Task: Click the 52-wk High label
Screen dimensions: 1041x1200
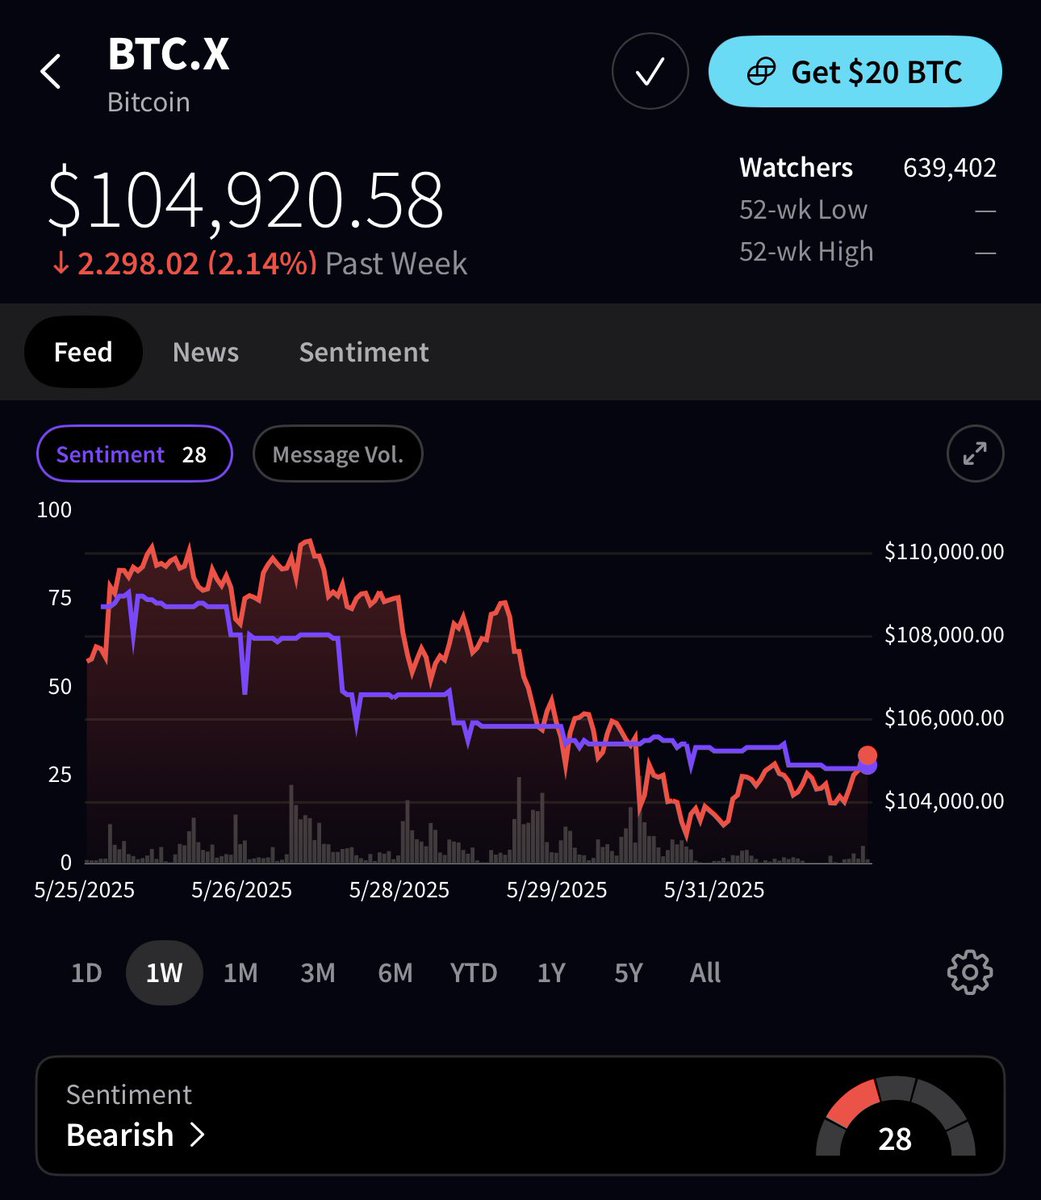Action: coord(806,251)
